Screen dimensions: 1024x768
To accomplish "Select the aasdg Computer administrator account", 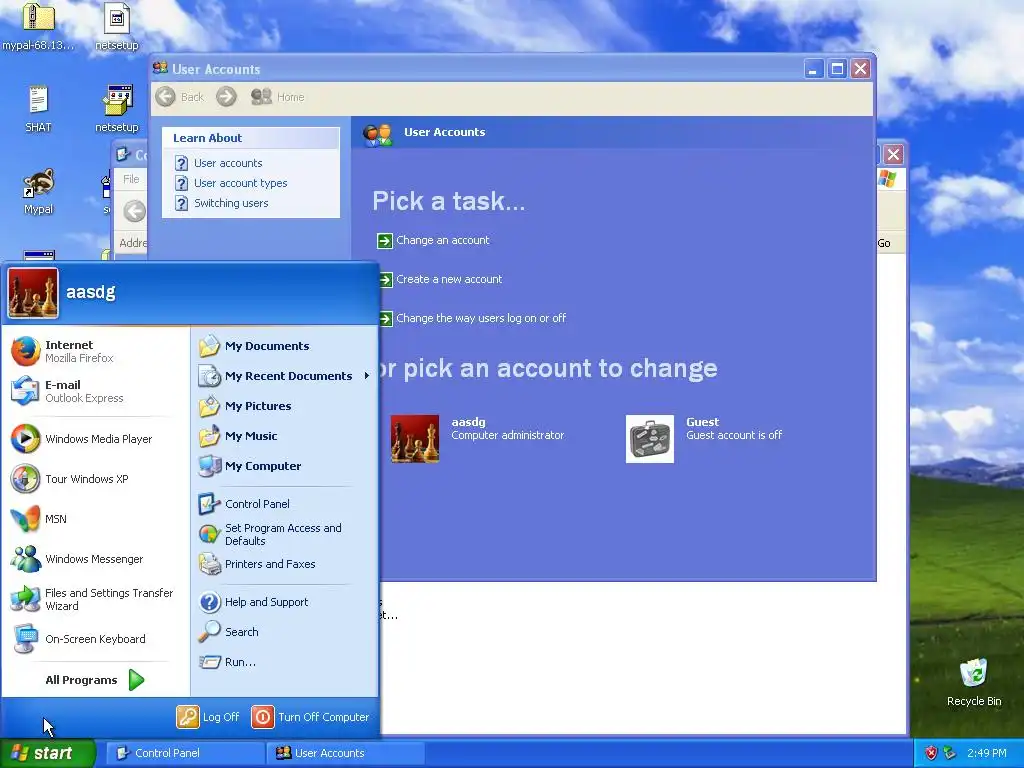I will 477,438.
